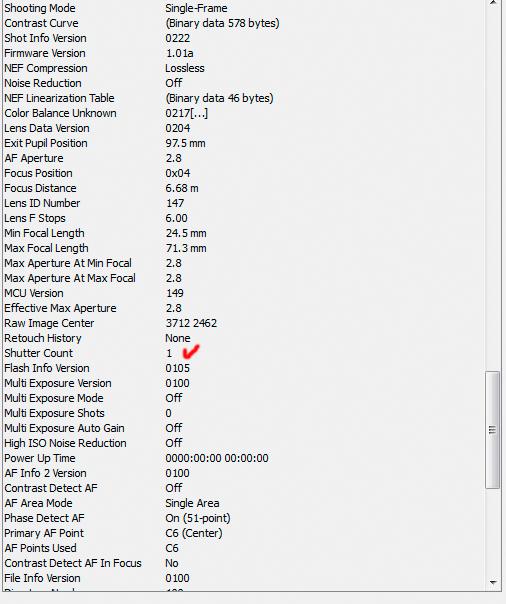
Task: Click the value 0204
Action: coord(178,128)
